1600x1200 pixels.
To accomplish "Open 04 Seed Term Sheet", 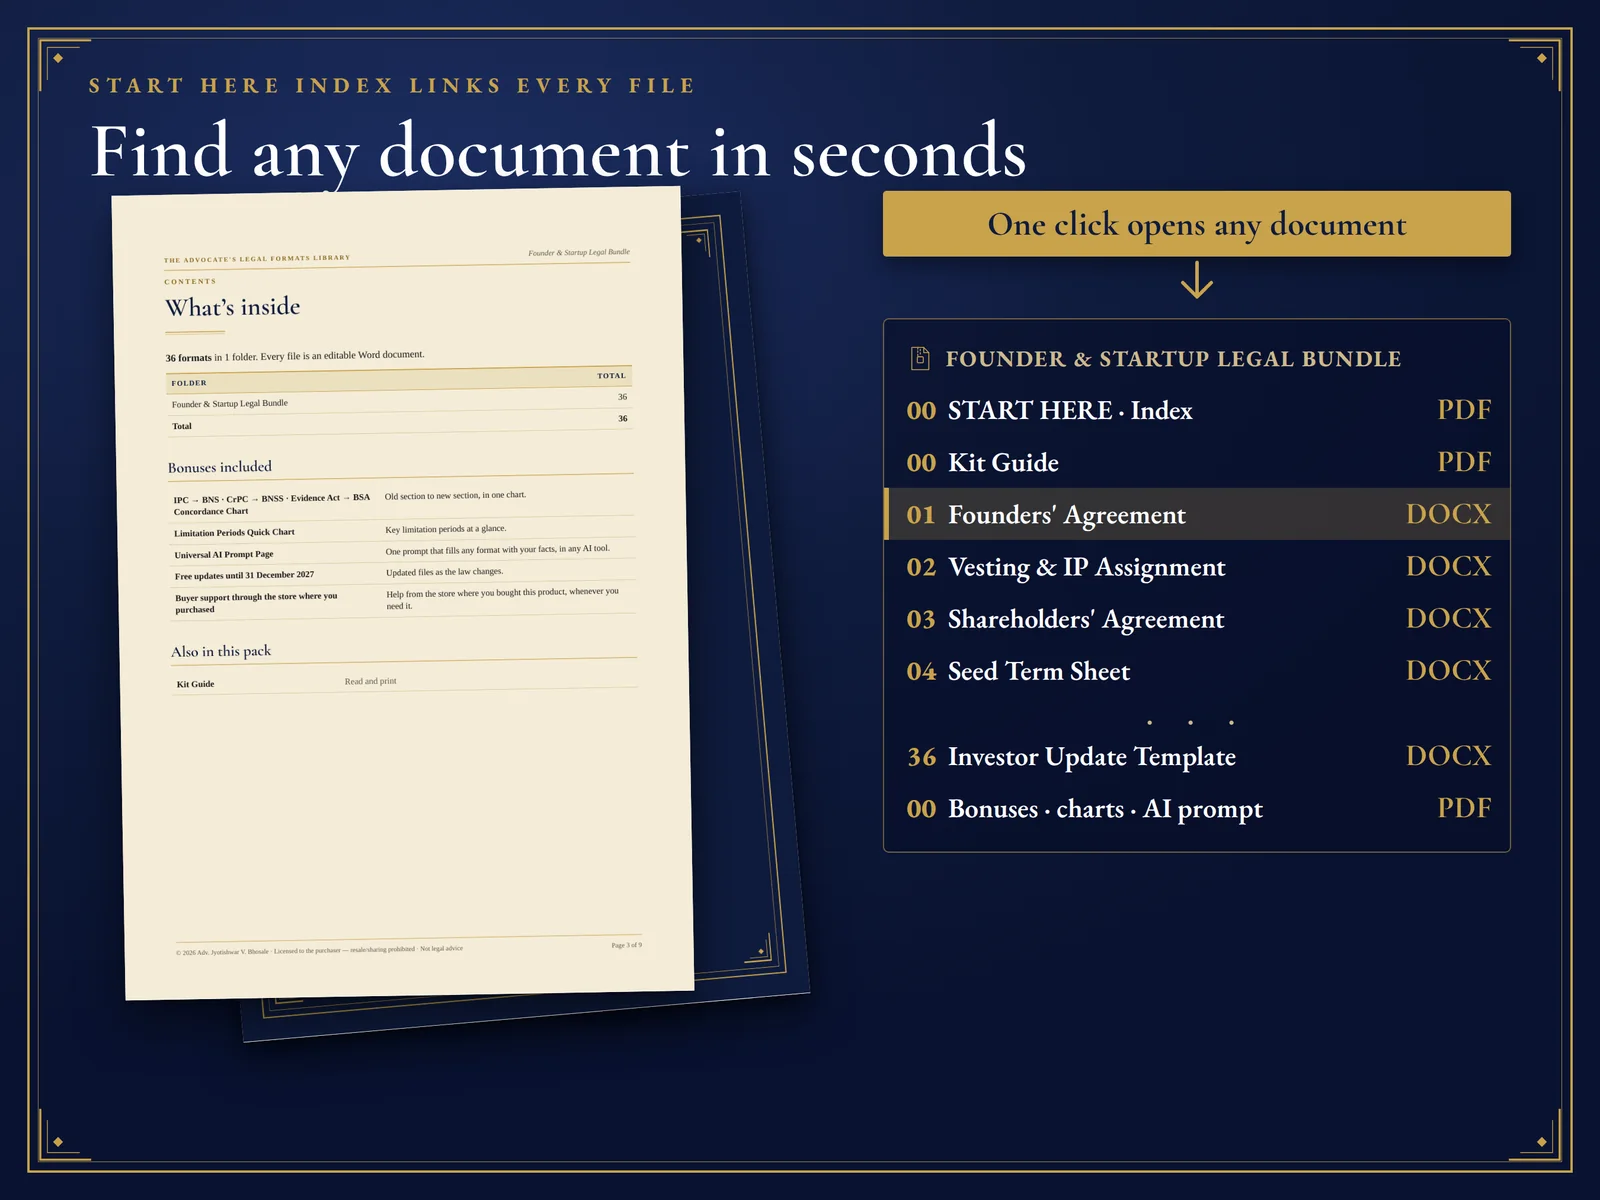I will click(x=1197, y=671).
